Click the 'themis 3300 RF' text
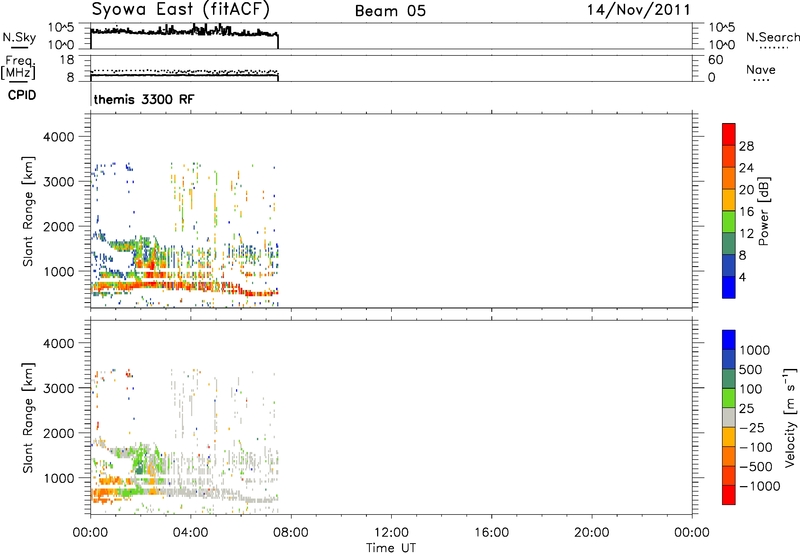Image resolution: width=800 pixels, height=554 pixels. click(144, 99)
